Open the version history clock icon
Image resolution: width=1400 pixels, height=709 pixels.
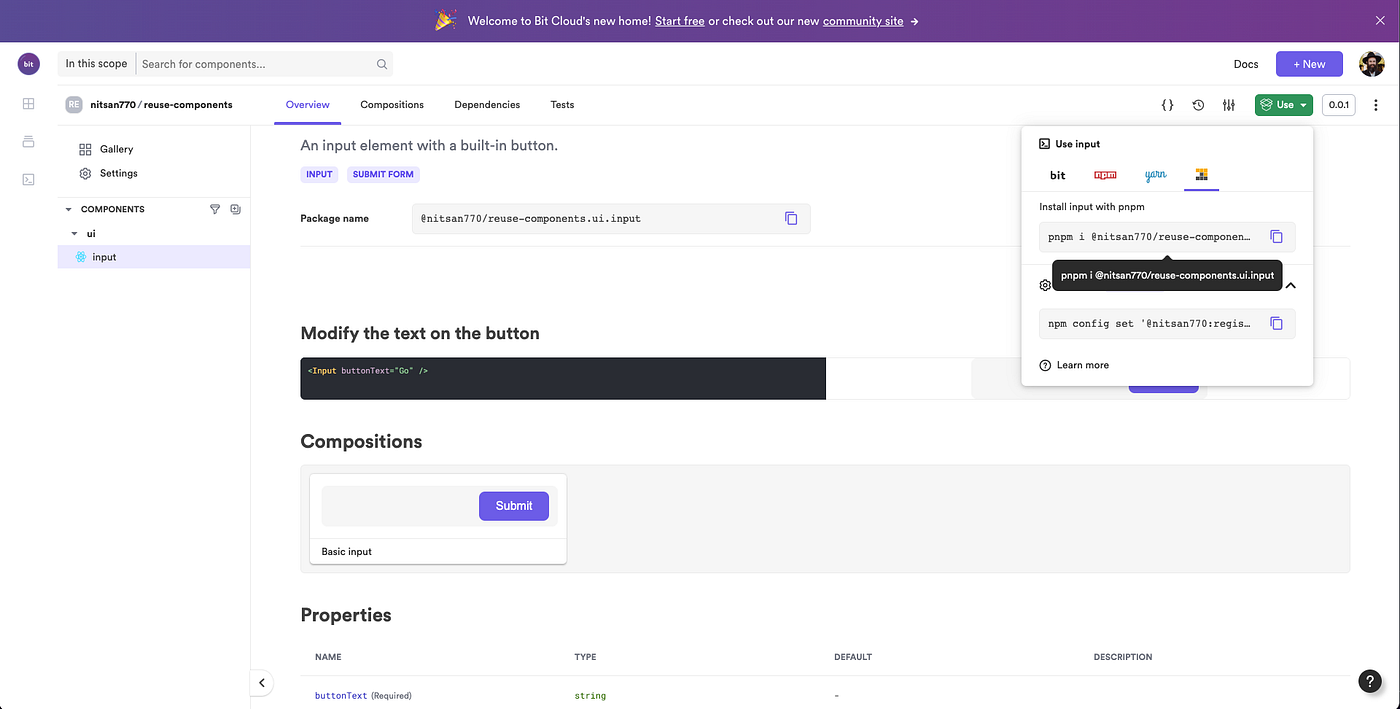[1198, 105]
